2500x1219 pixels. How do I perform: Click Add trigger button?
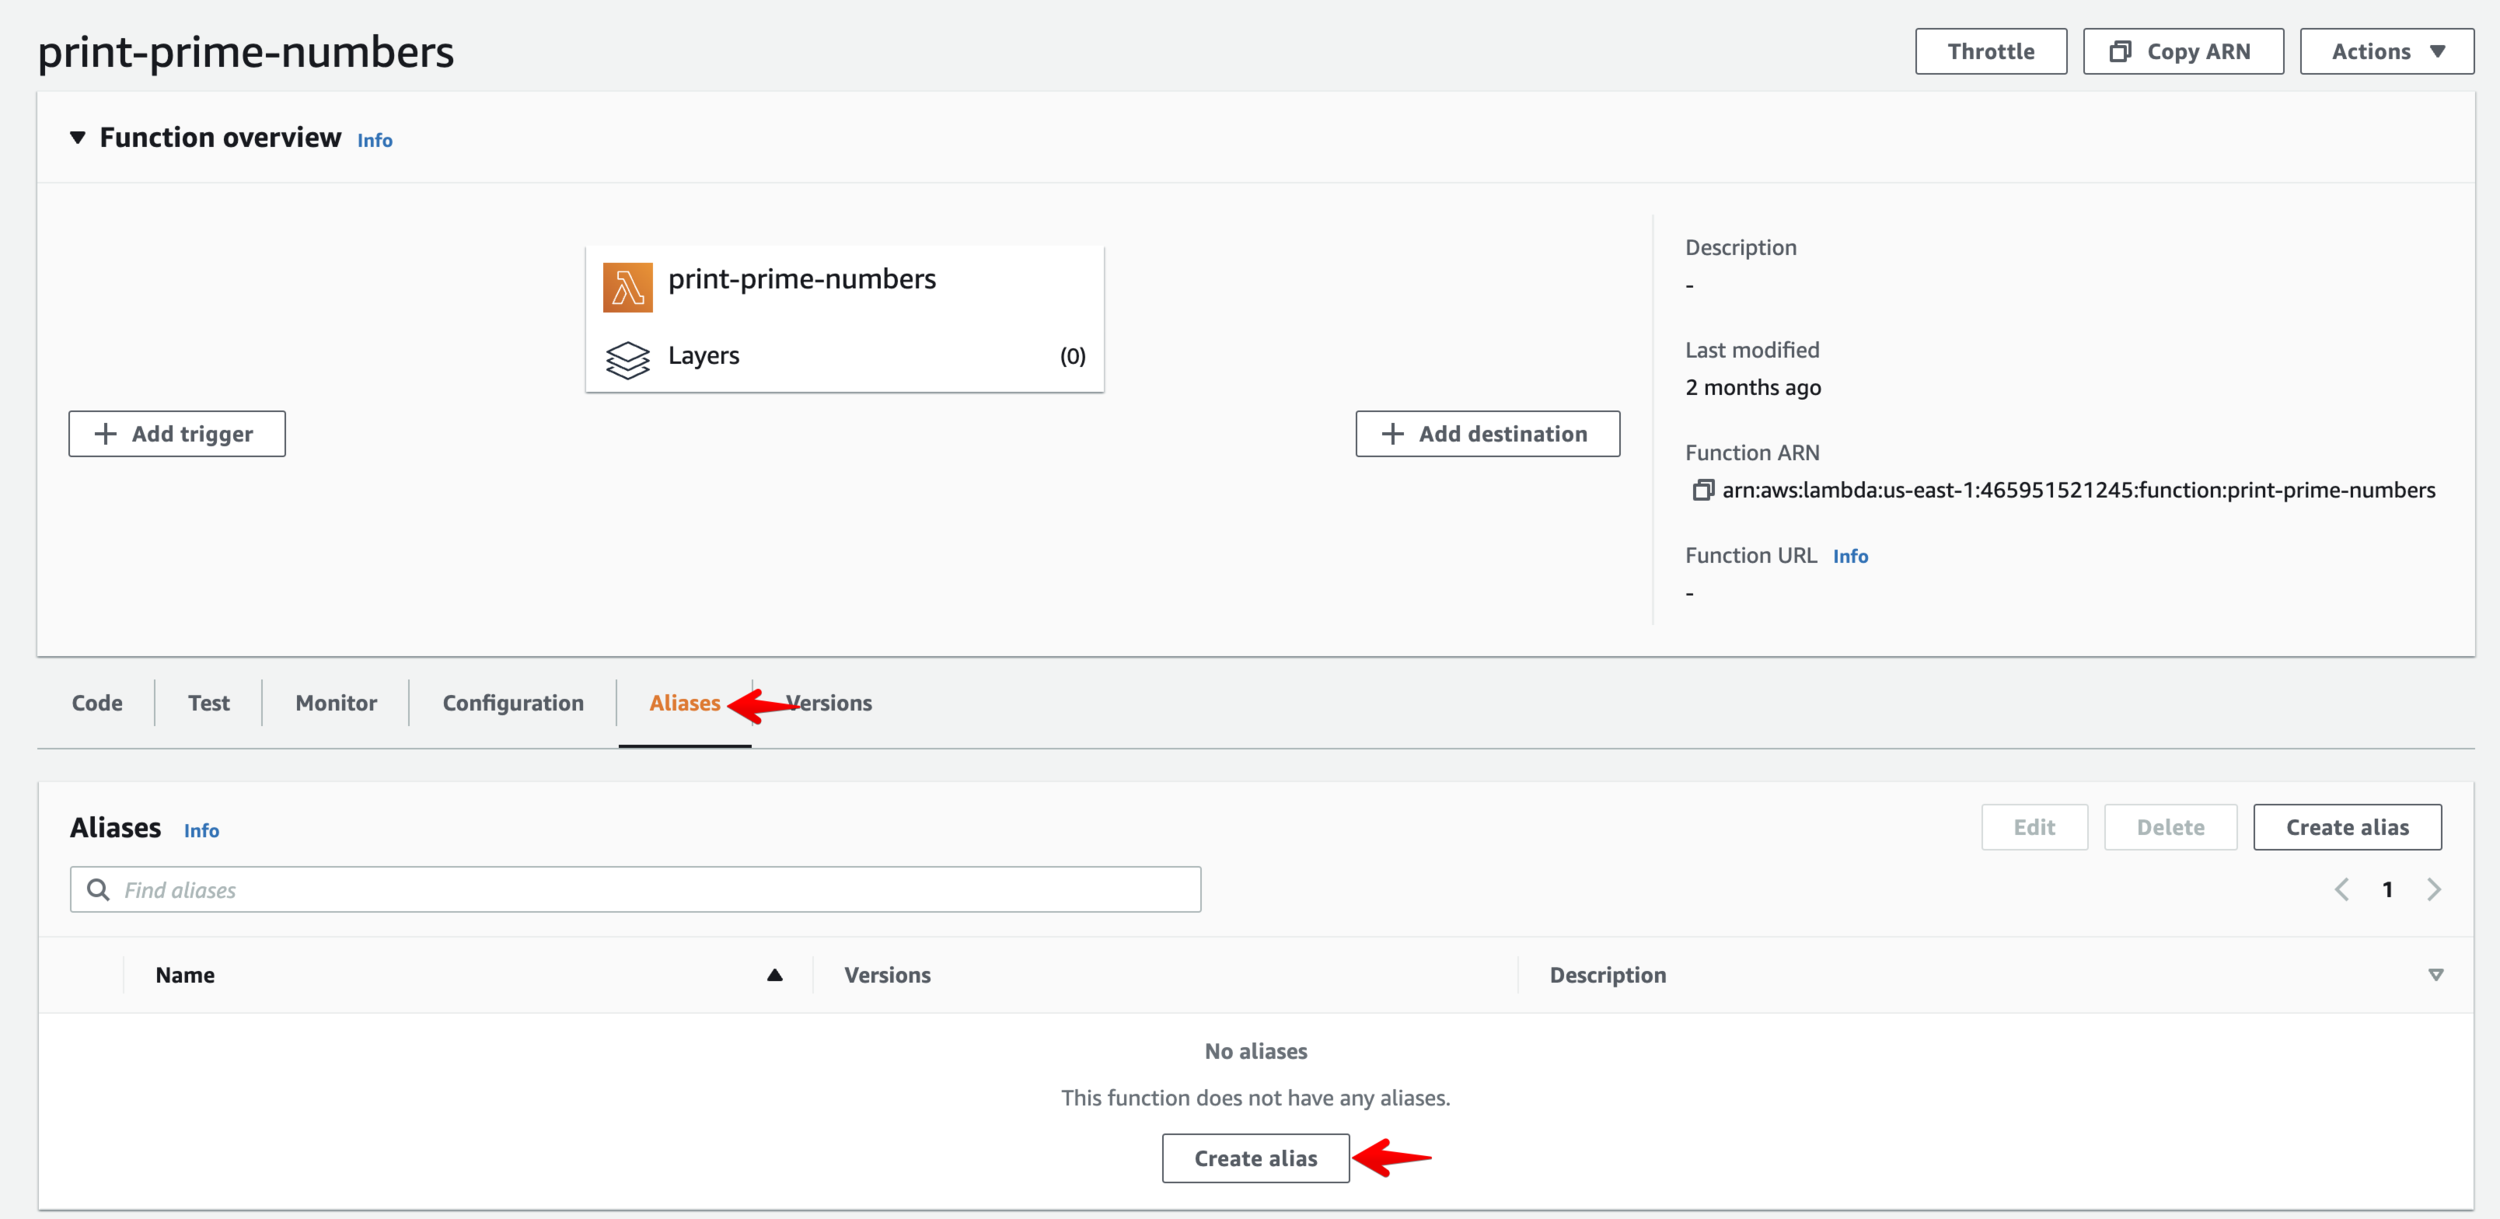click(x=177, y=434)
